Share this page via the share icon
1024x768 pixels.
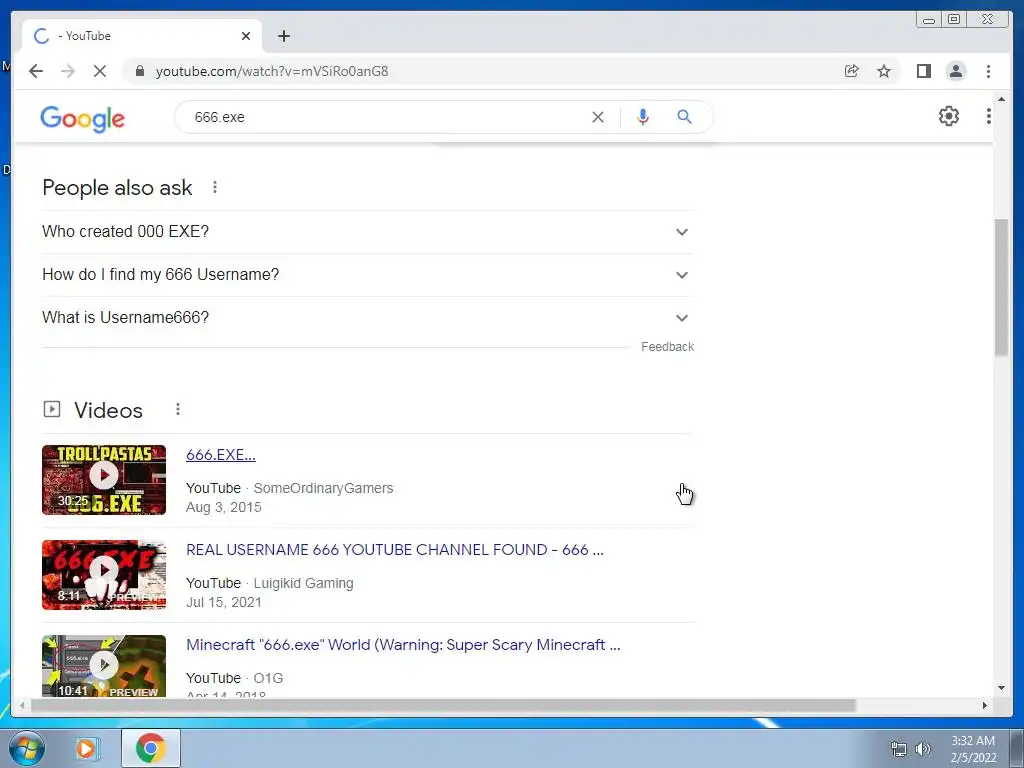tap(852, 71)
